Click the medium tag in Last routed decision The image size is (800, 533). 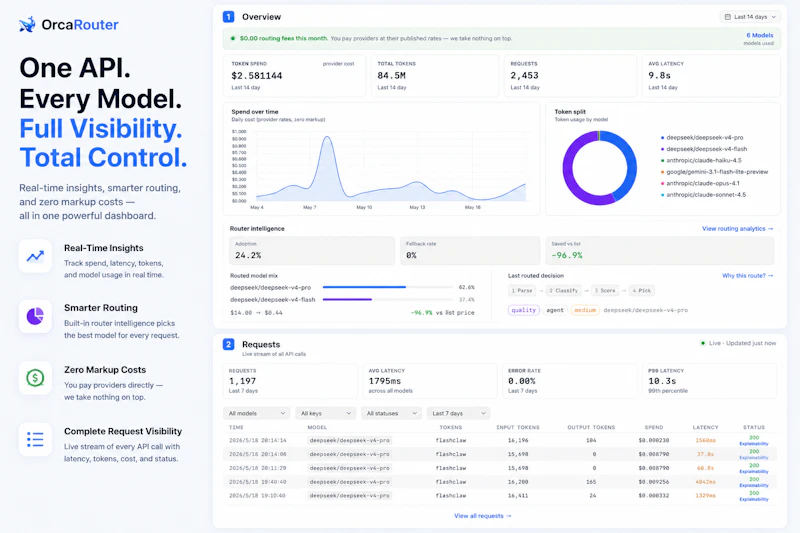tap(585, 310)
